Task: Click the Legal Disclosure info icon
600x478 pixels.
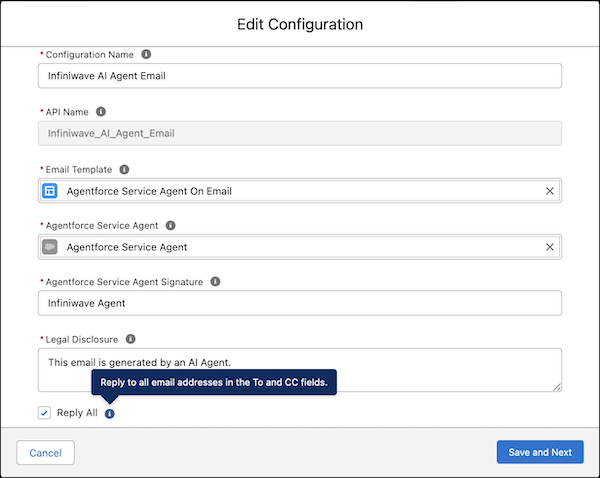Action: [130, 339]
